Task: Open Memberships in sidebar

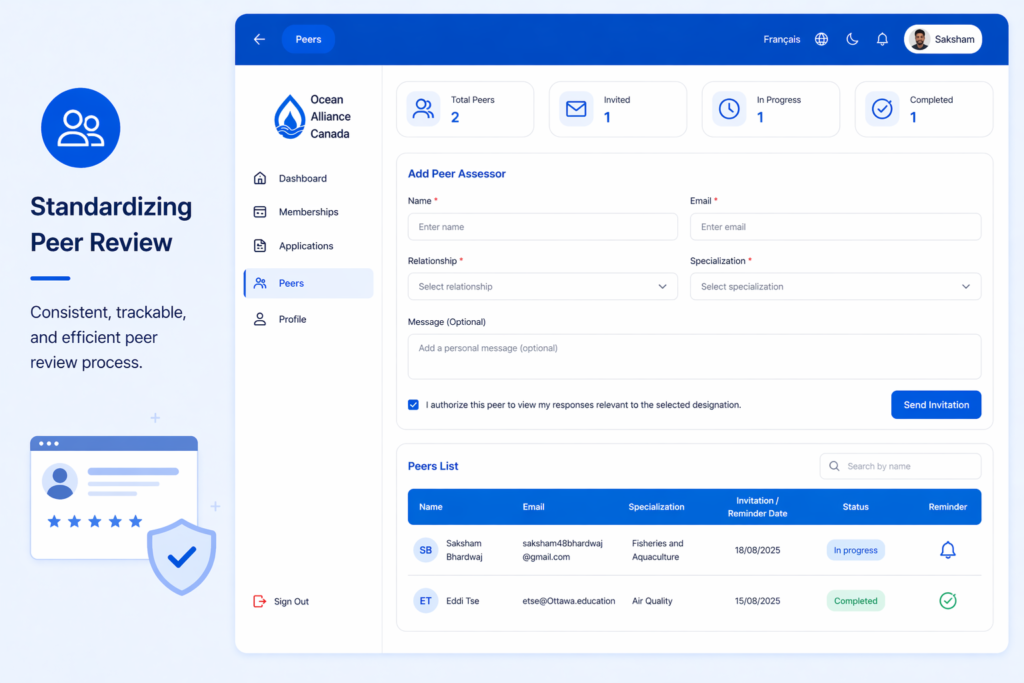Action: pyautogui.click(x=308, y=212)
